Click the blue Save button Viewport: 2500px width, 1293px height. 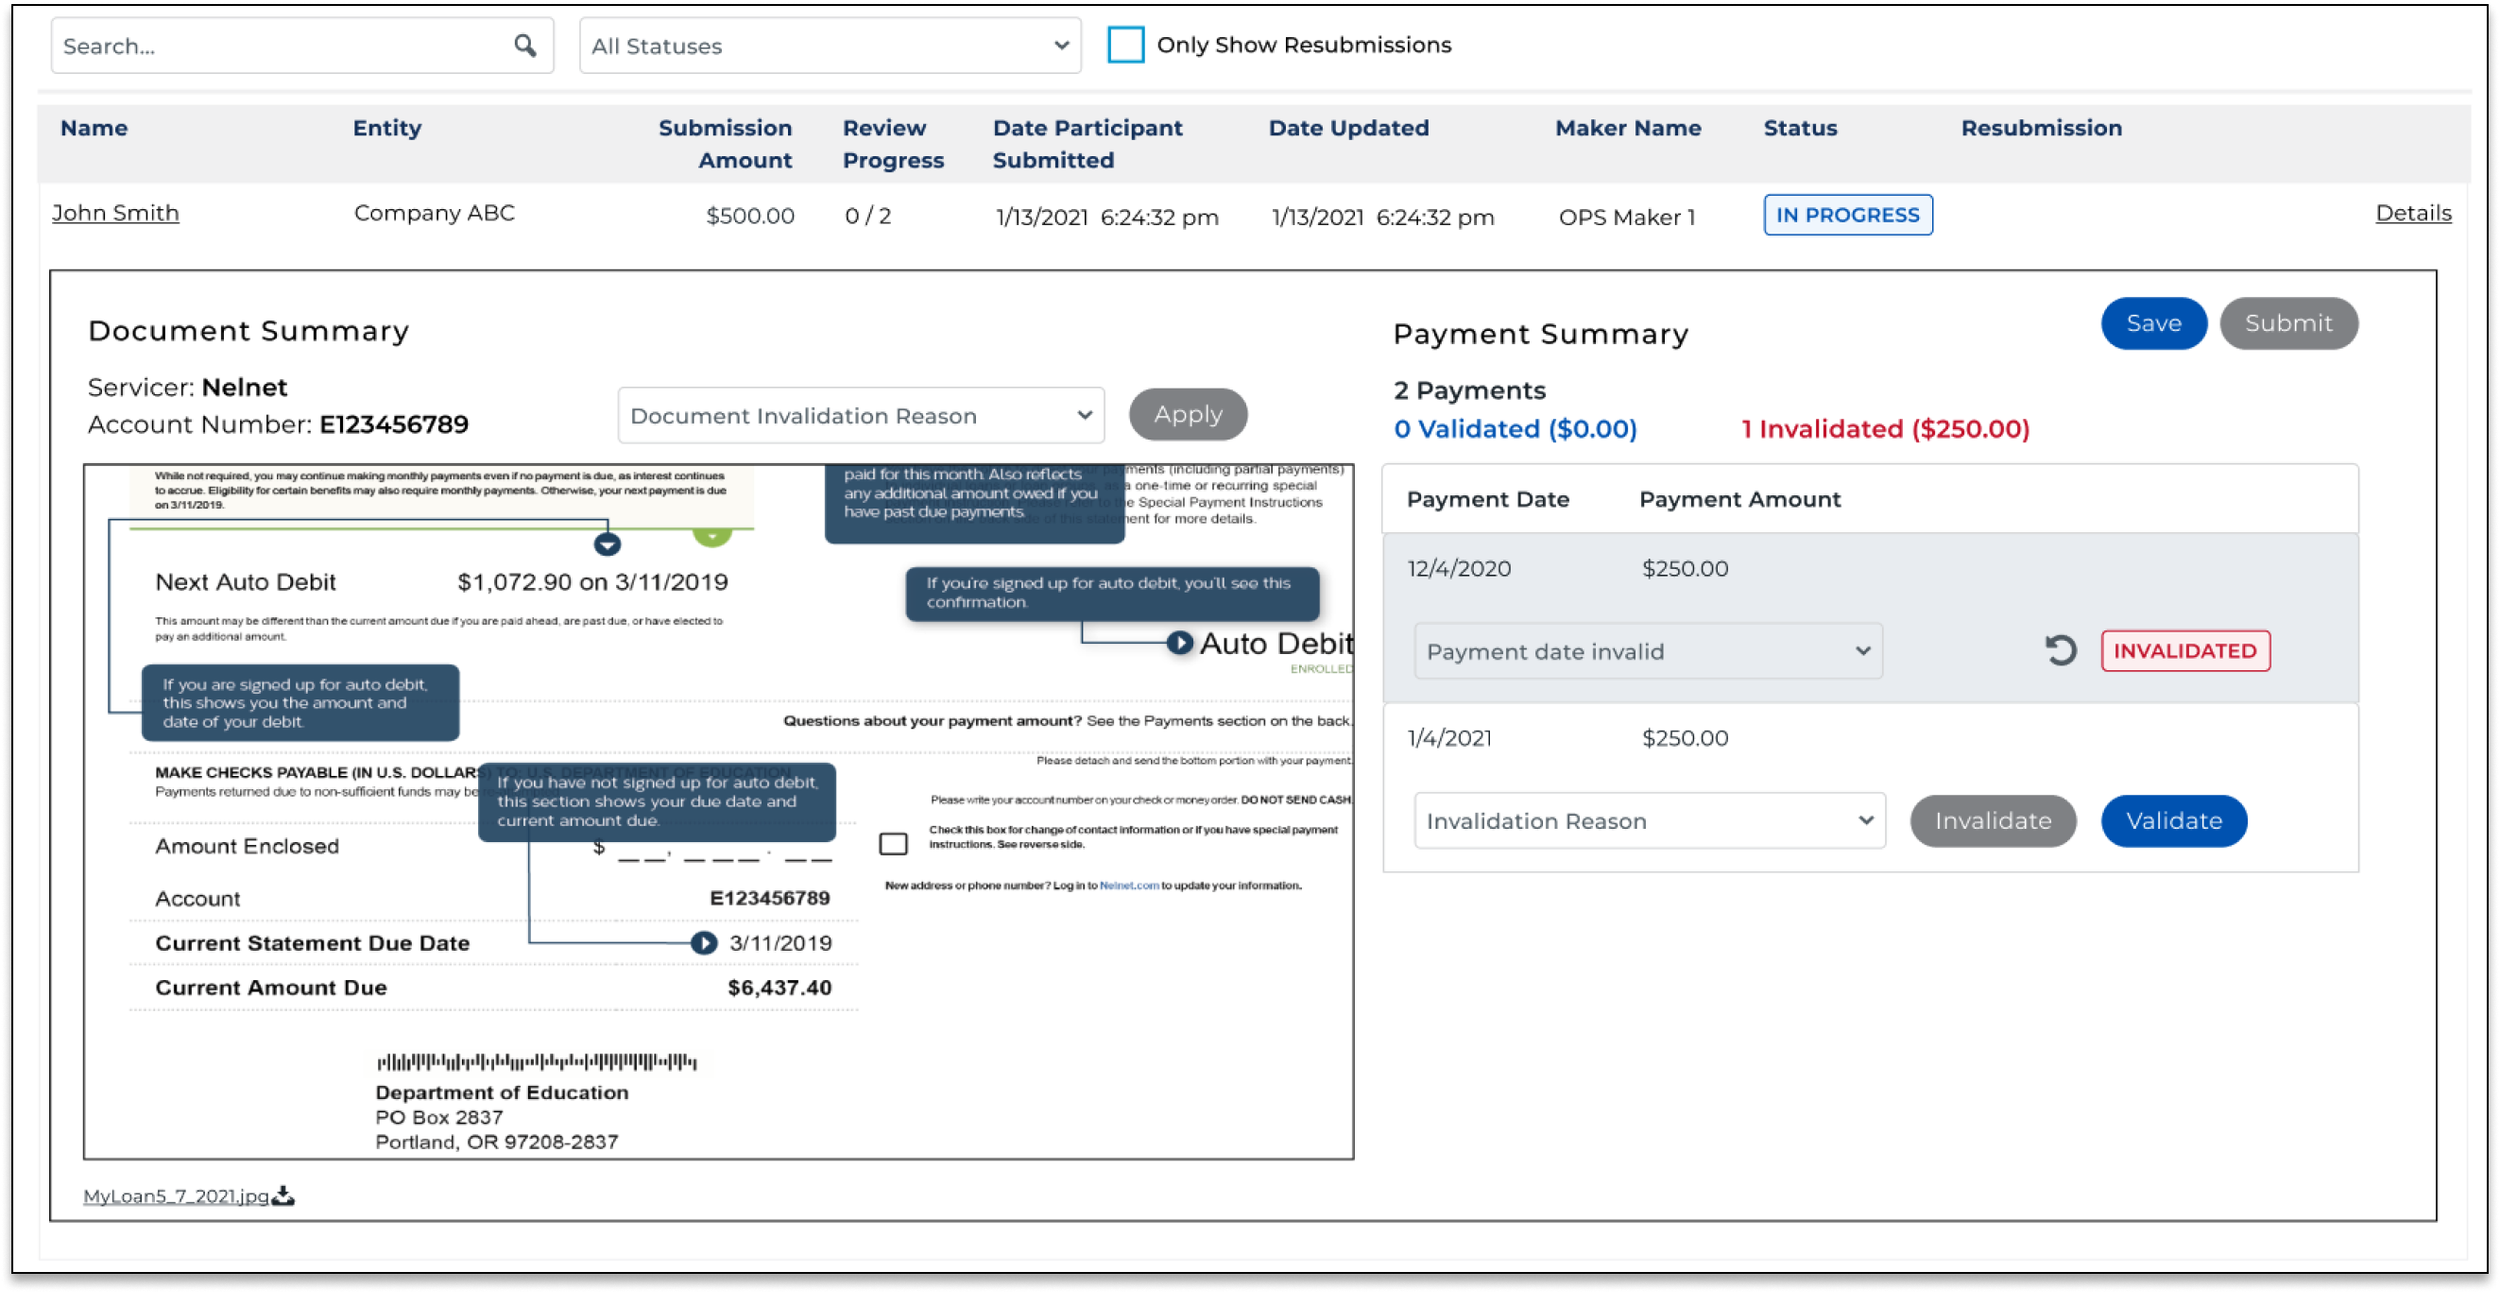click(2153, 324)
